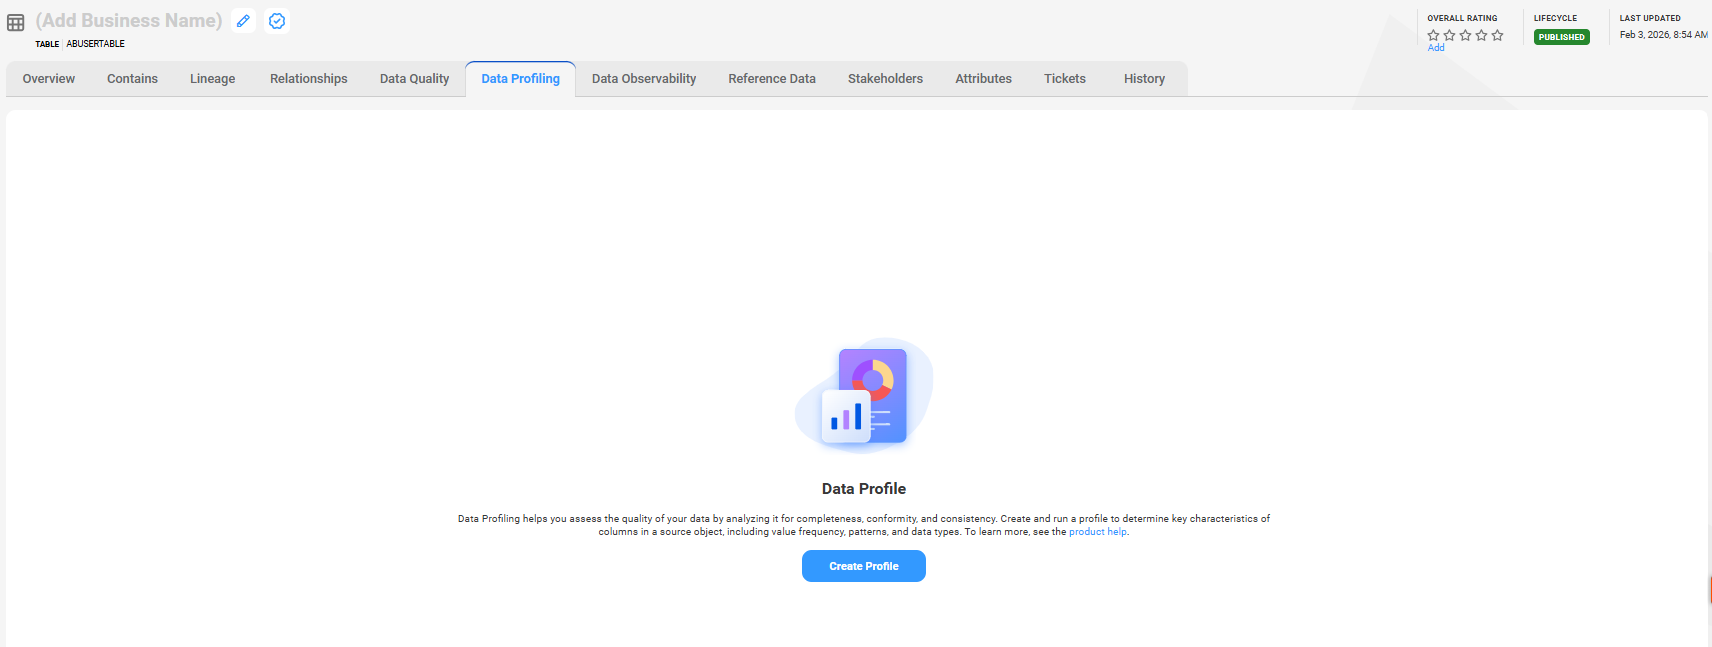Click the (Add Business Name) placeholder title
Screen dimensions: 1712x647
click(x=129, y=21)
